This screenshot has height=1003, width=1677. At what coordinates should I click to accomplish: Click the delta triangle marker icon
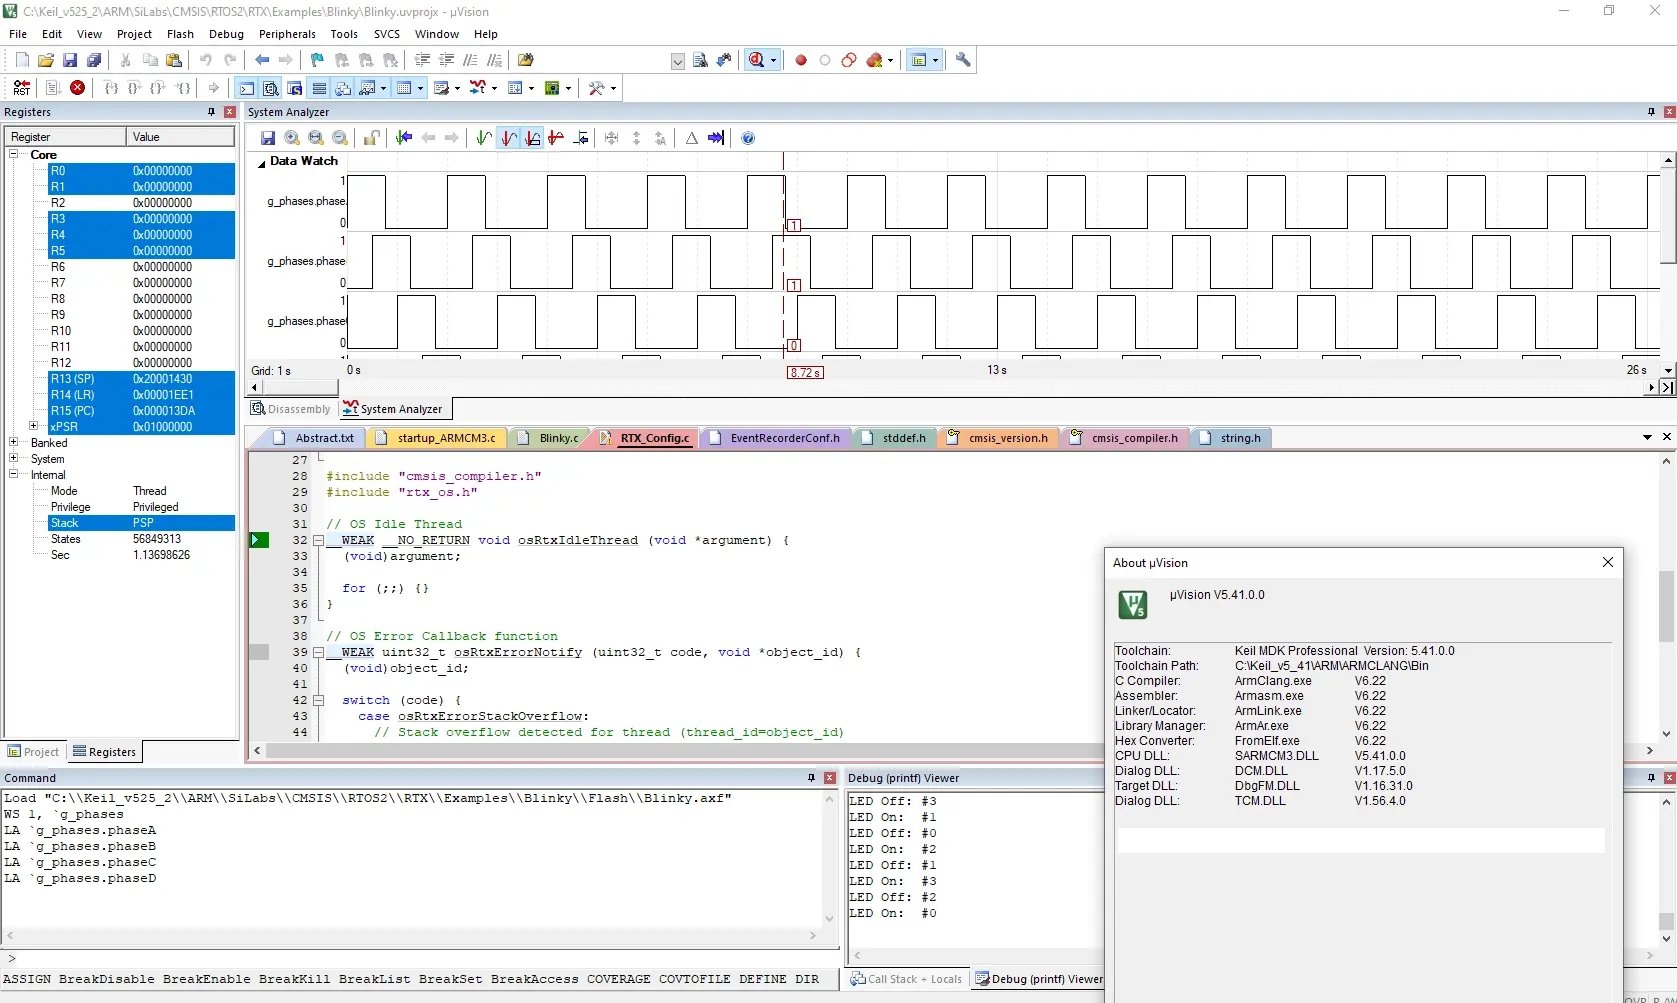point(691,138)
